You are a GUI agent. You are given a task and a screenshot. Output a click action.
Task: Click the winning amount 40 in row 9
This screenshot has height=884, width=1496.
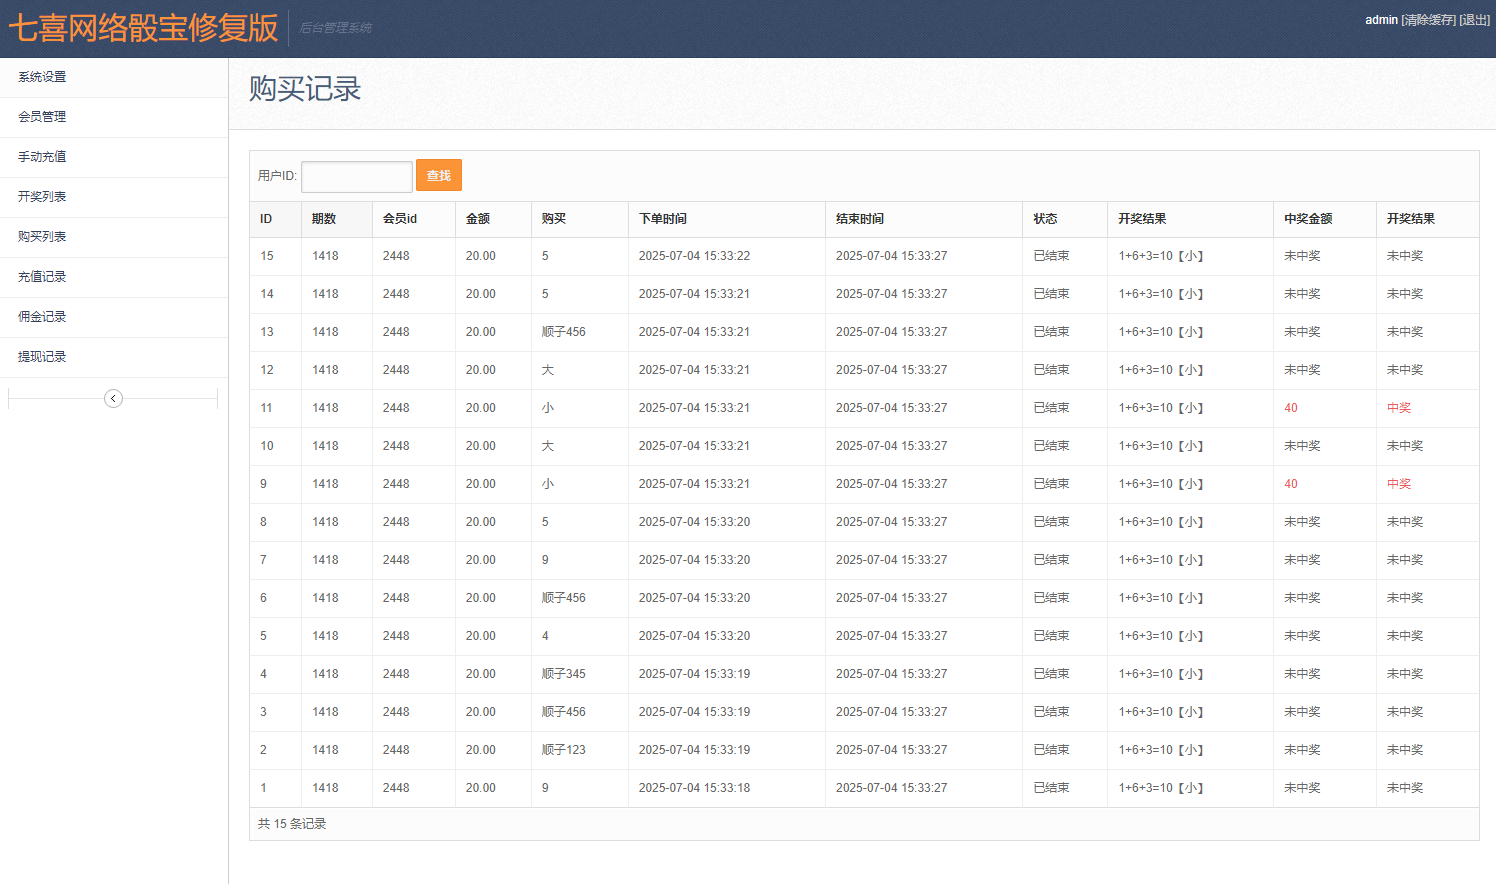(x=1291, y=484)
